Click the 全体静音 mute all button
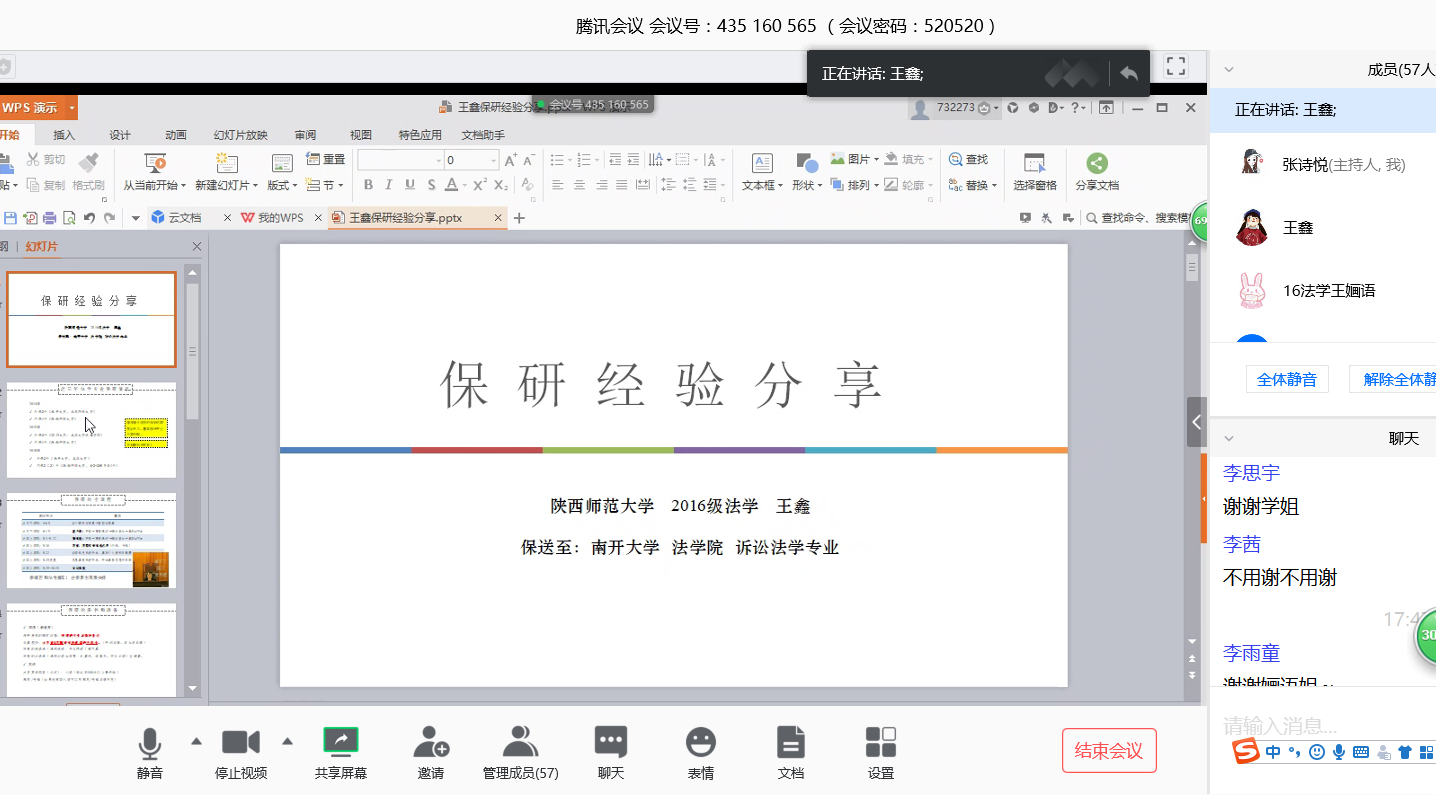This screenshot has height=795, width=1436. [1287, 379]
